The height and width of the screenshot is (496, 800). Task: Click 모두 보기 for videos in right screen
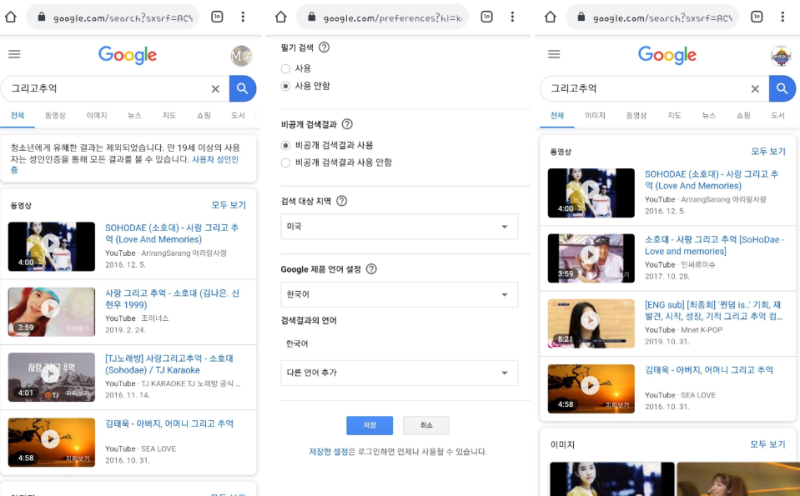tap(768, 152)
